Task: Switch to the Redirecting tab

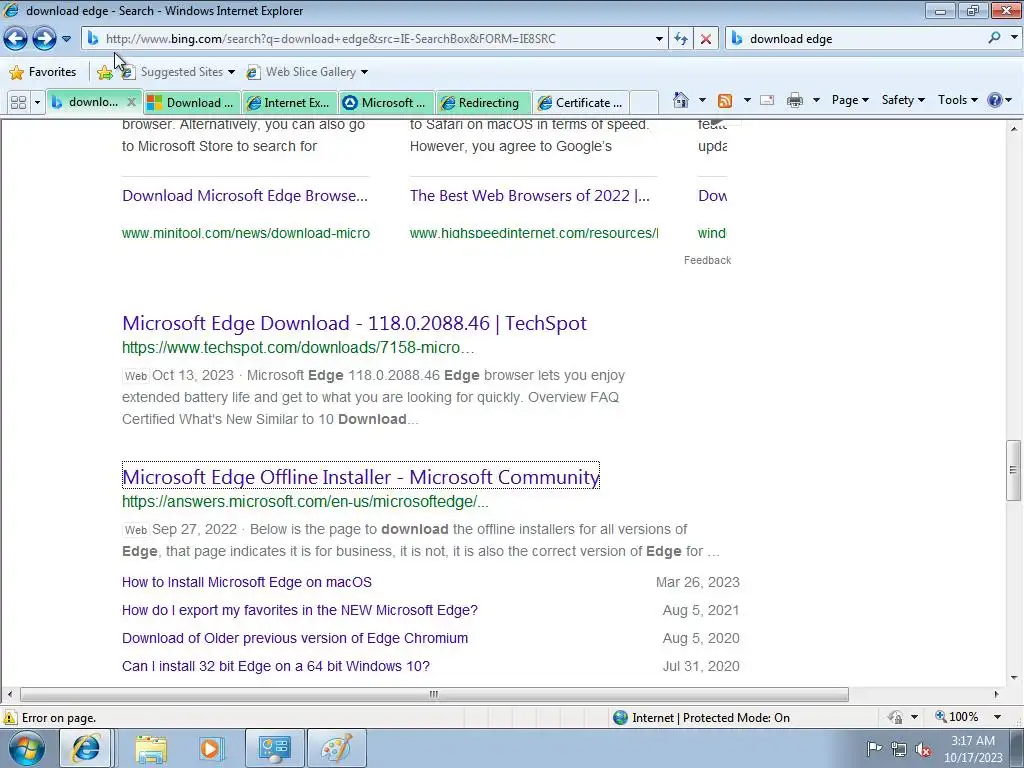Action: coord(483,103)
